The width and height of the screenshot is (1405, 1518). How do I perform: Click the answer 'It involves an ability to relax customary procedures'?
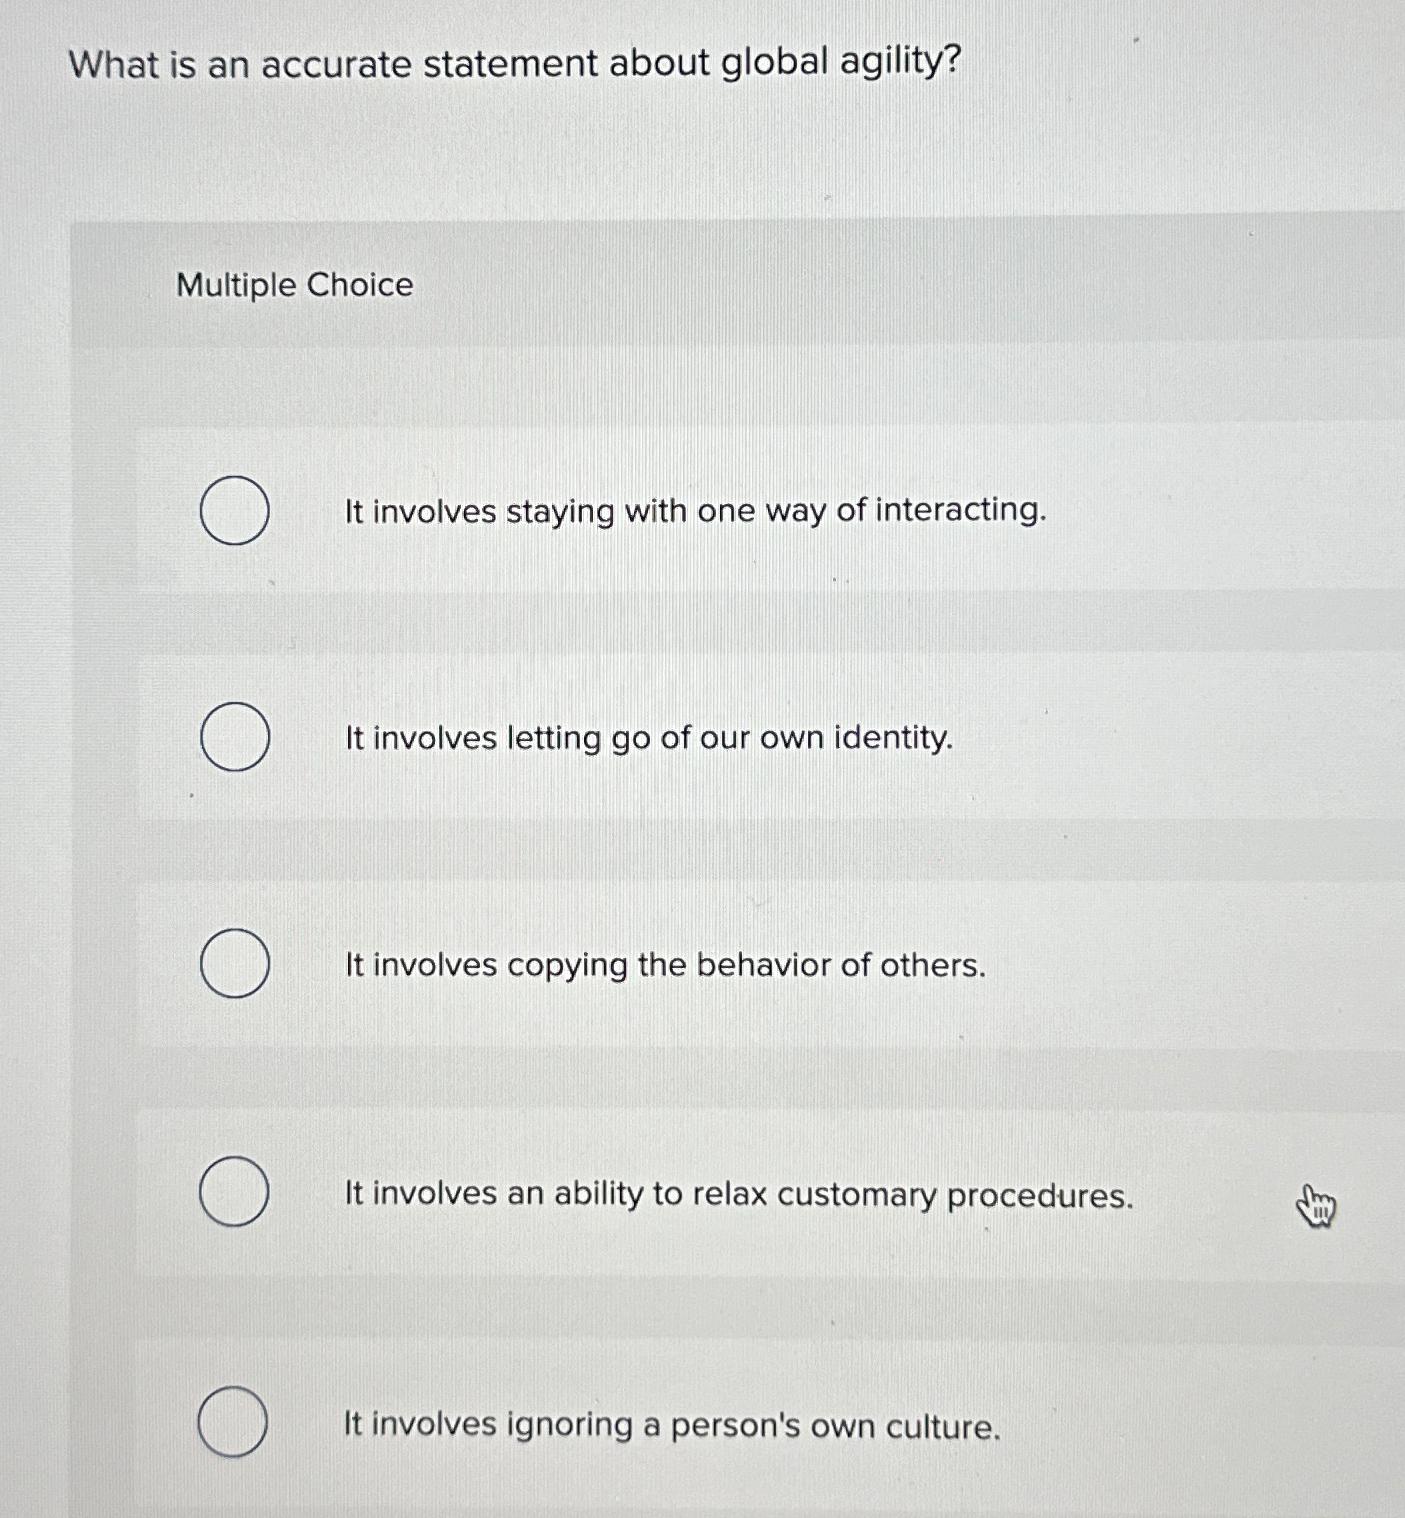(735, 1194)
